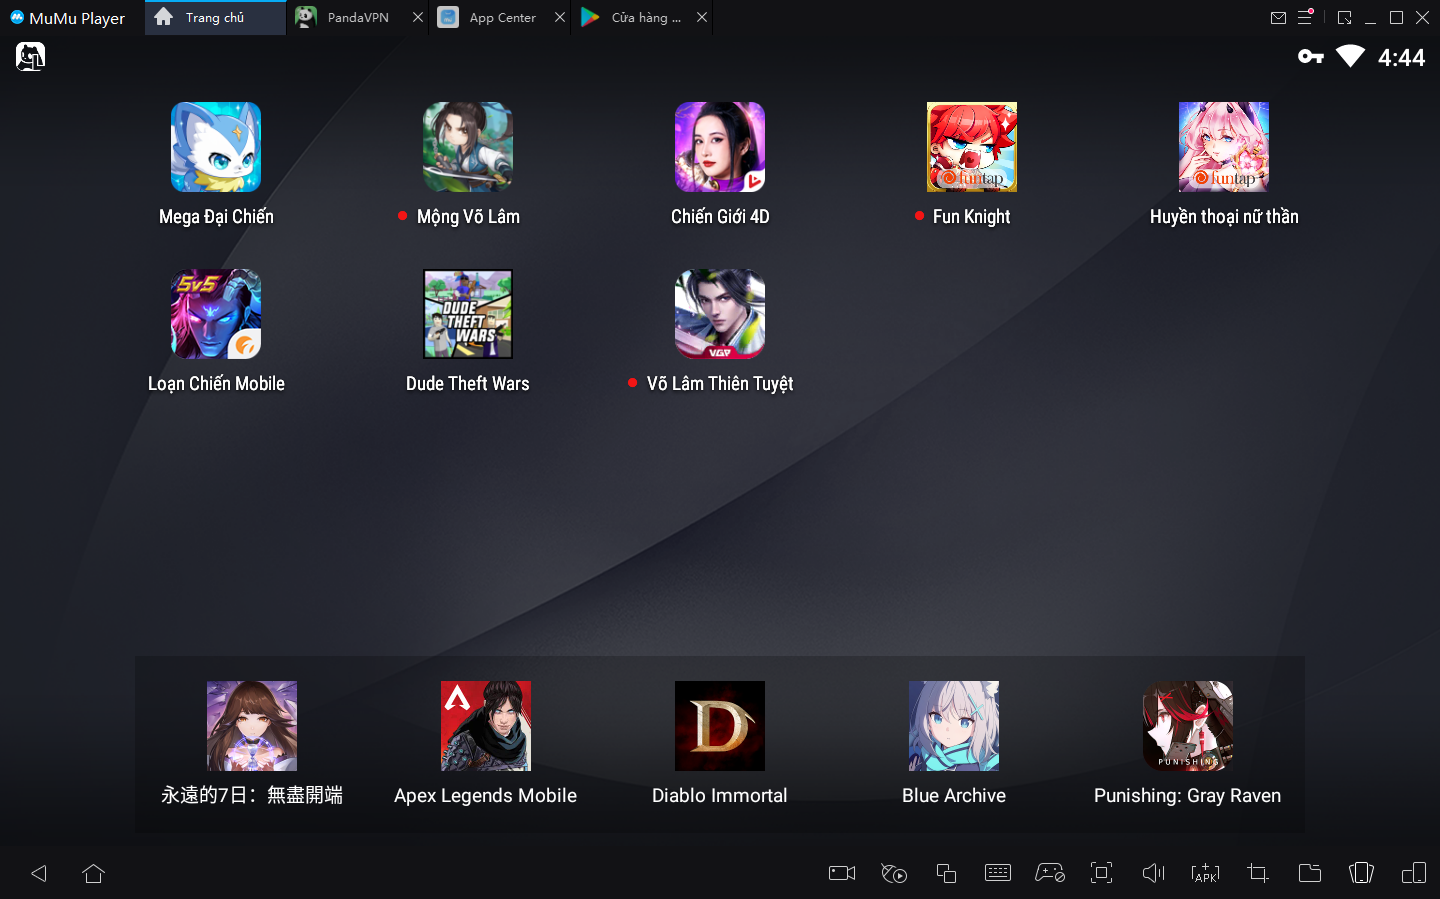Toggle fullscreen mode icon
1440x899 pixels.
1101,873
